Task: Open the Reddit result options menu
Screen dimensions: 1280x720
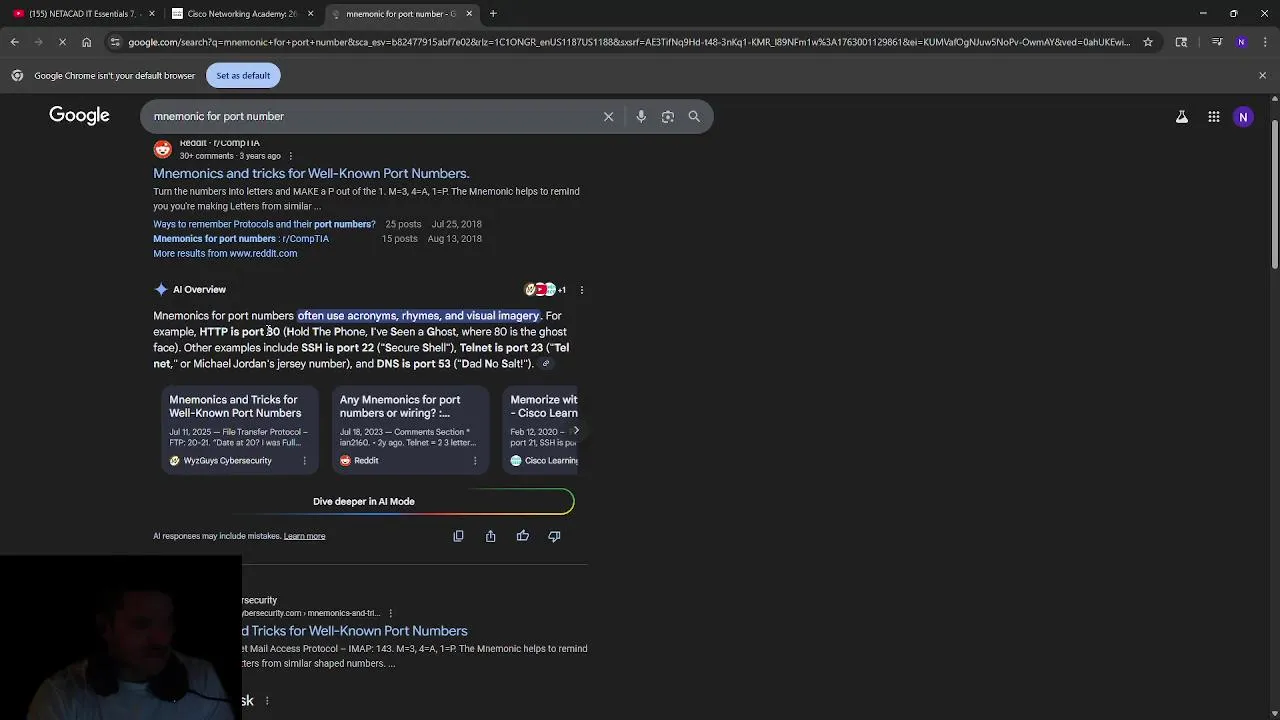Action: [290, 156]
